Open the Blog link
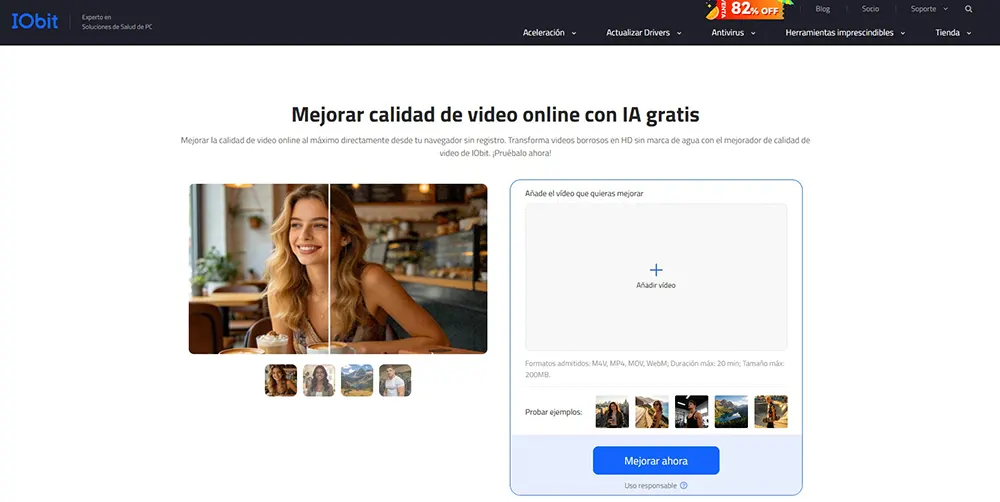Viewport: 1000px width, 502px height. (x=823, y=9)
